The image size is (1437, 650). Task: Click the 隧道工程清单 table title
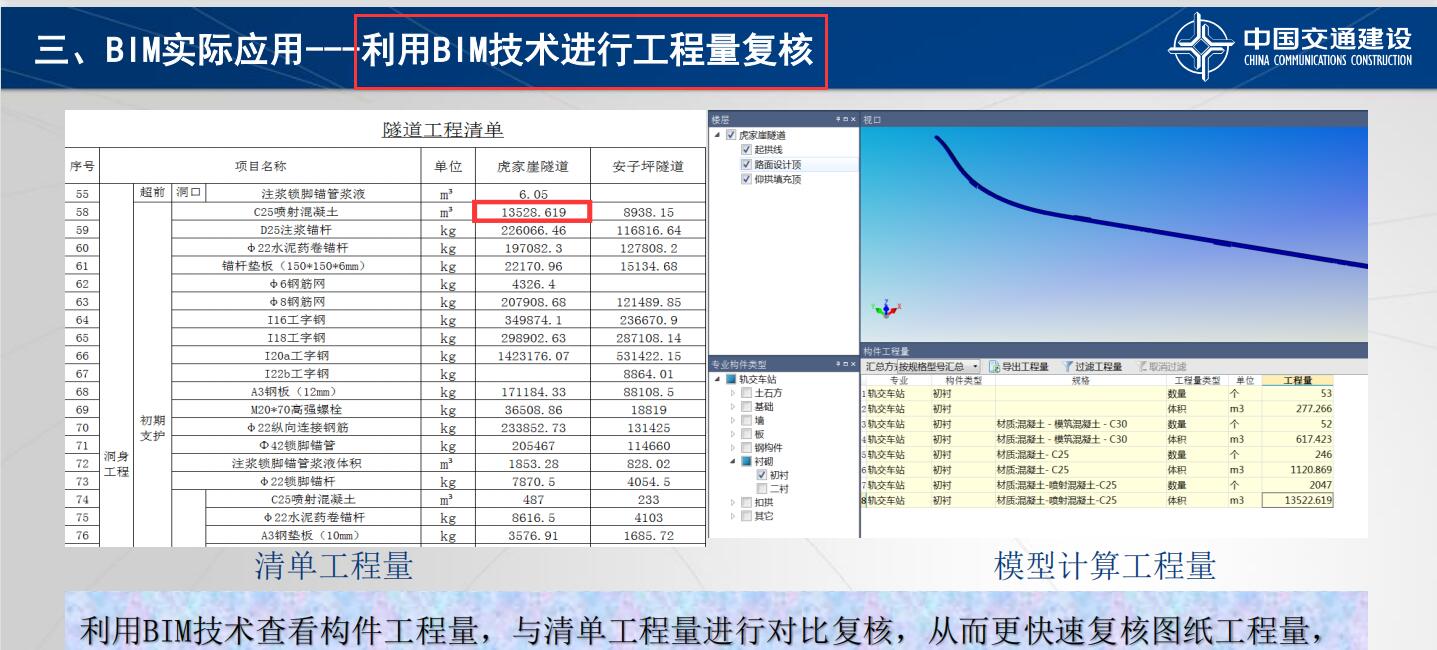click(443, 130)
